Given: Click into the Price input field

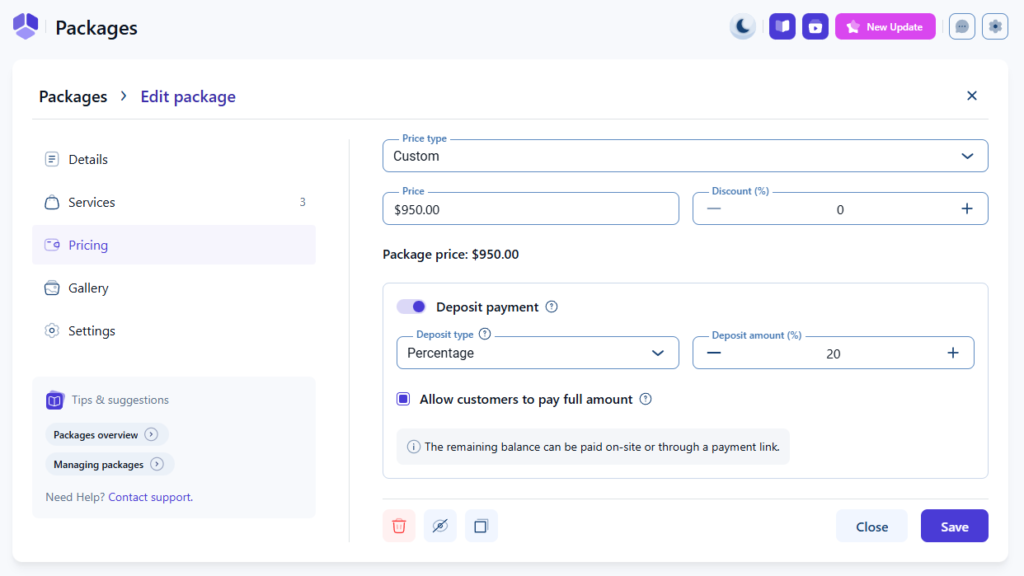Looking at the screenshot, I should (530, 209).
